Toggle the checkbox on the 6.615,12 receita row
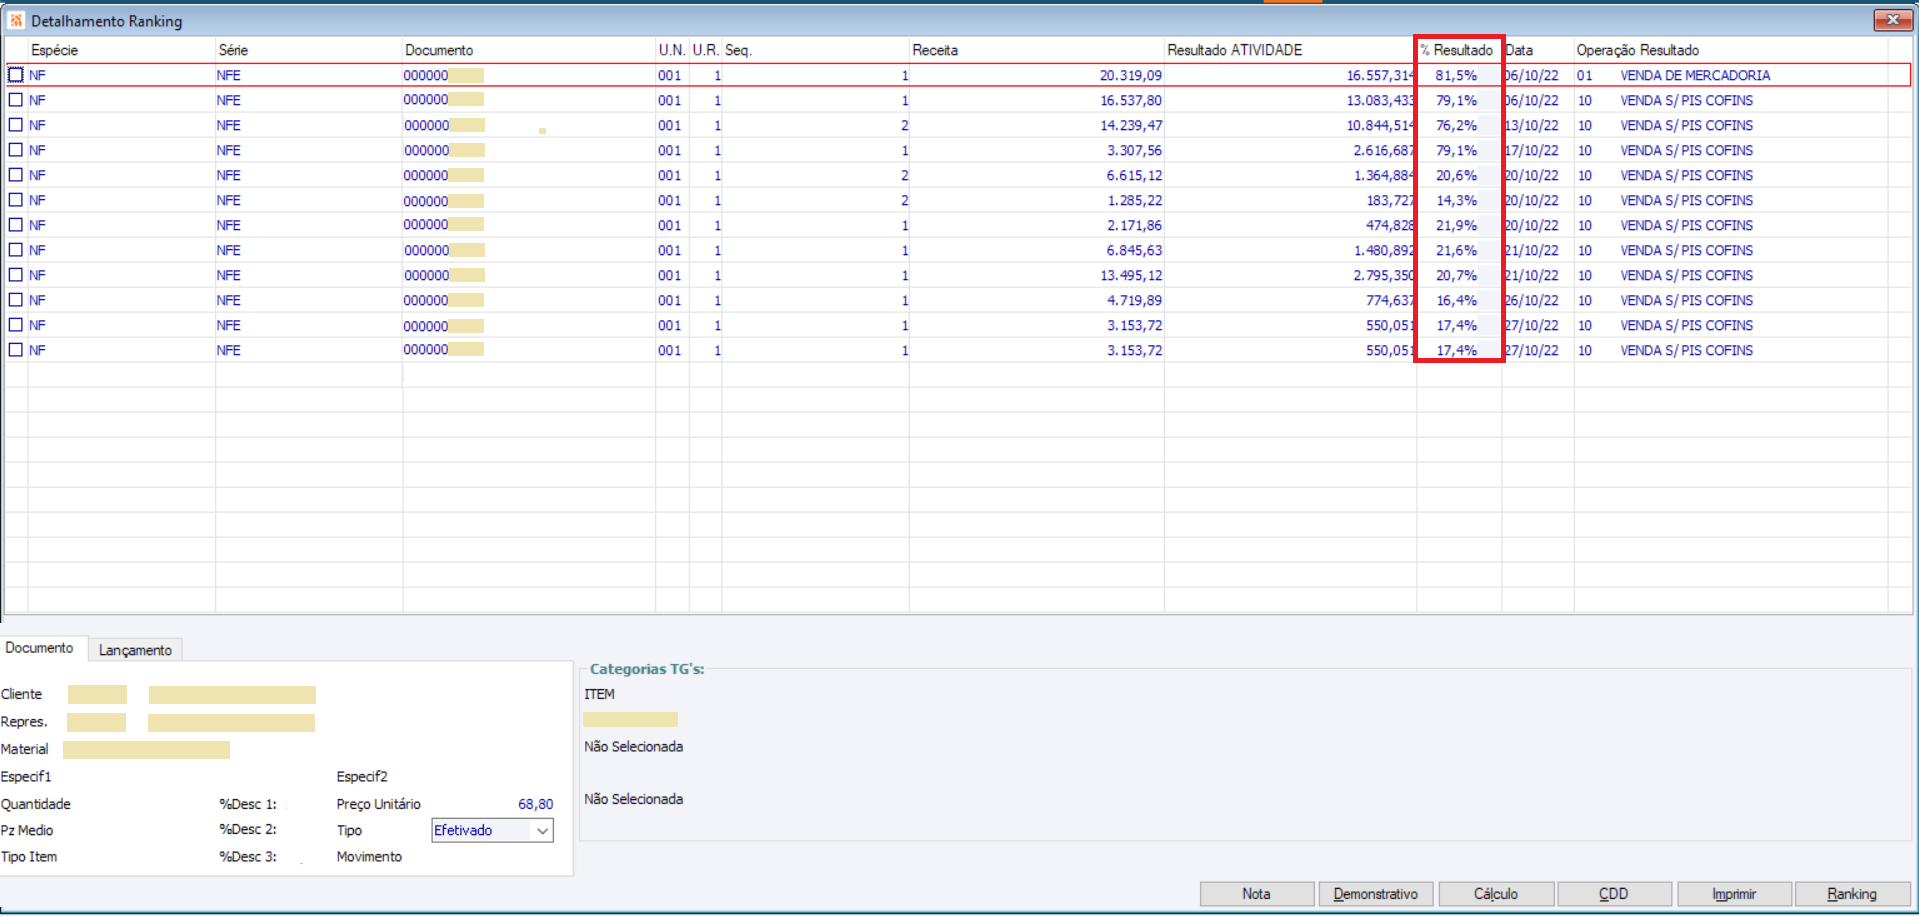1919x916 pixels. pos(16,175)
